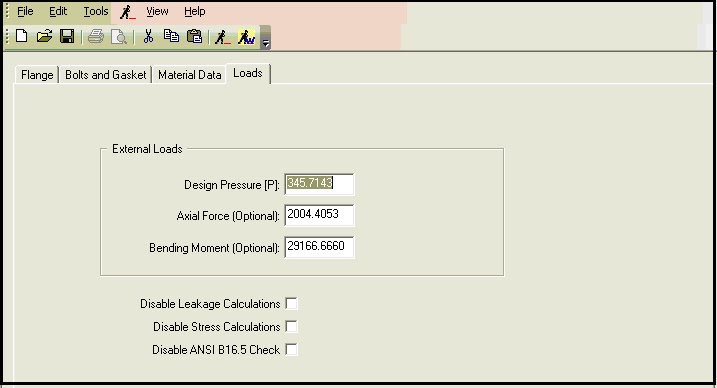Image resolution: width=717 pixels, height=388 pixels.
Task: Open a file with the folder icon
Action: pyautogui.click(x=44, y=36)
